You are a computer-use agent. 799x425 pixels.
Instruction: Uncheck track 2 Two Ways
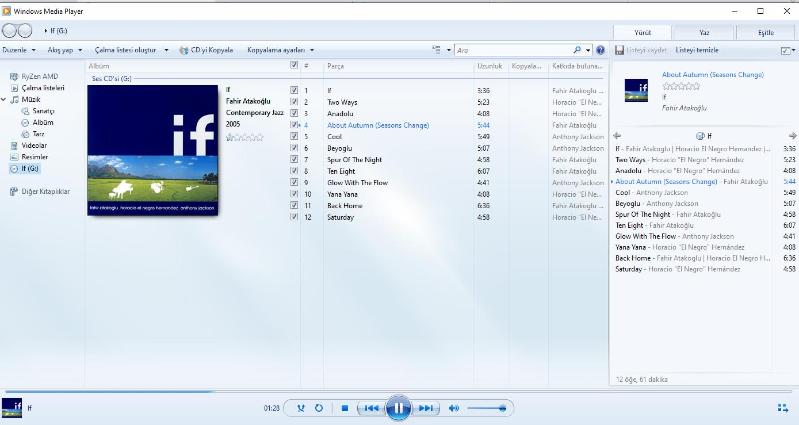tap(294, 101)
